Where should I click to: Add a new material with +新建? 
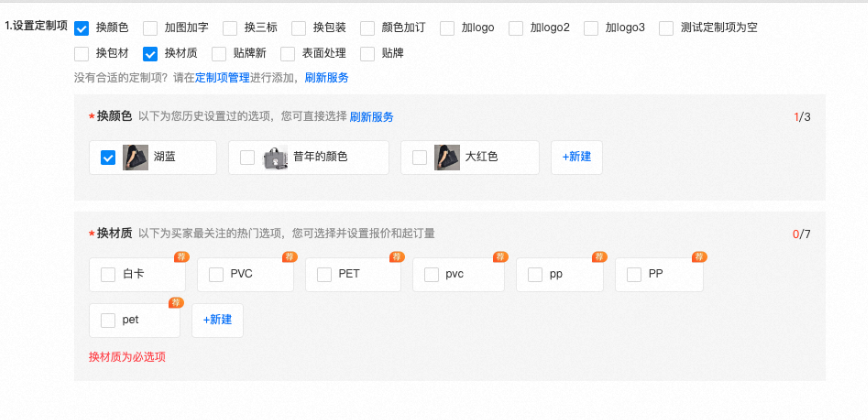218,320
